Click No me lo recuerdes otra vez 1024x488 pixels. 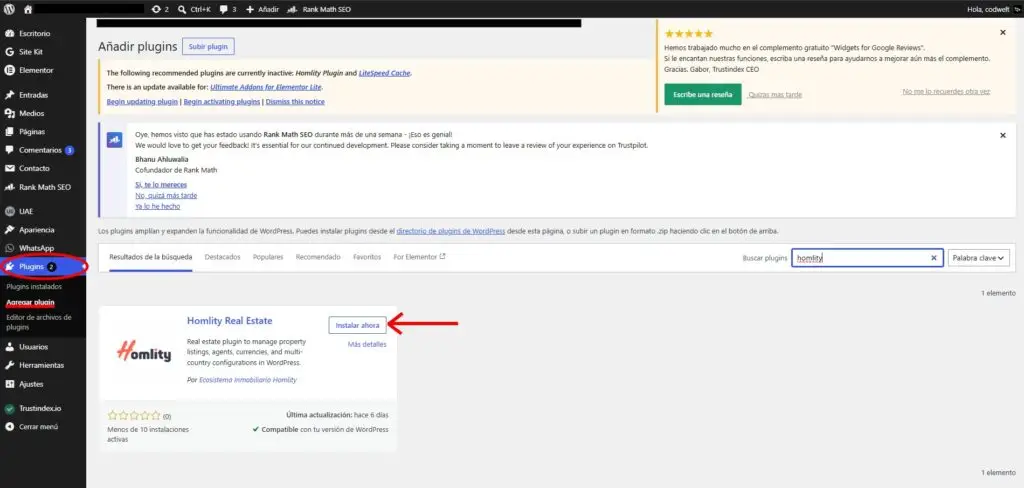pyautogui.click(x=946, y=91)
